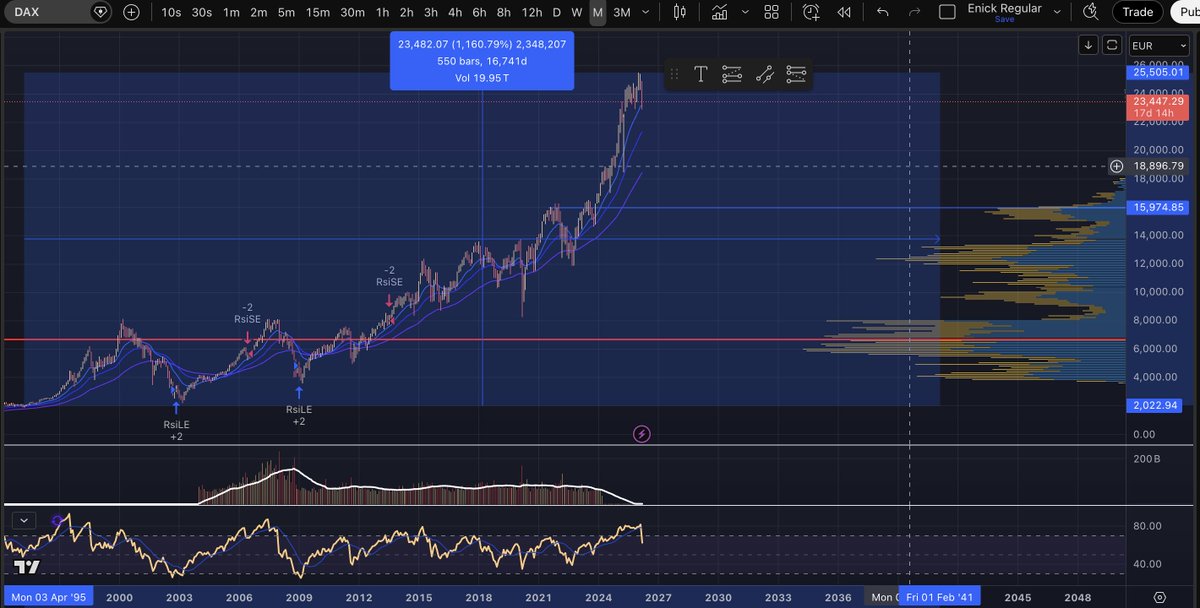Viewport: 1200px width, 608px height.
Task: Click the plus compare symbol icon
Action: [x=132, y=12]
